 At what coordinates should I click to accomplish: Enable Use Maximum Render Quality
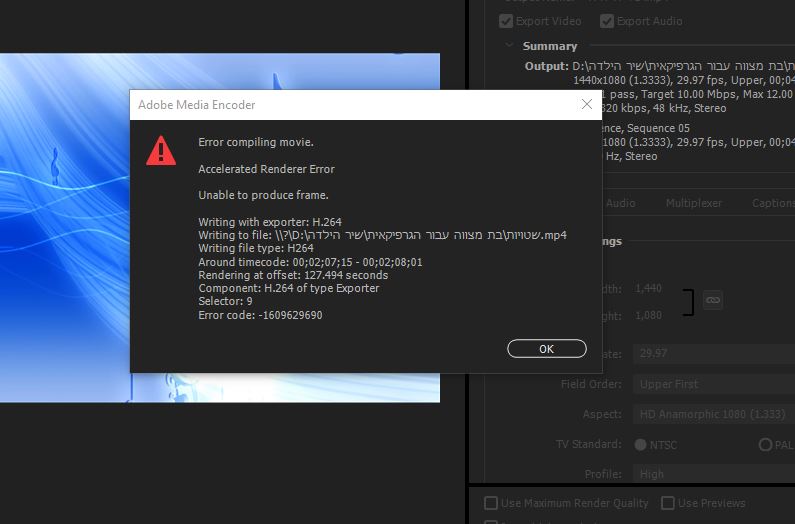pos(491,503)
